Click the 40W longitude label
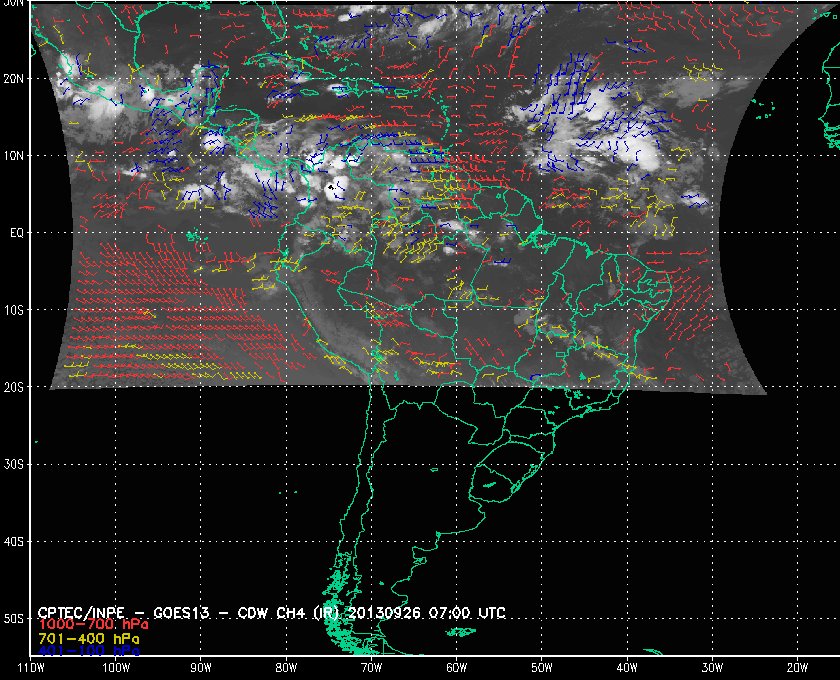The width and height of the screenshot is (840, 680). (x=627, y=668)
